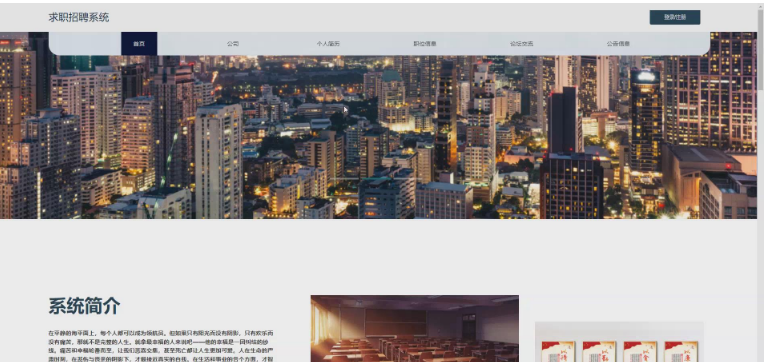Select the 职位信息 menu item
This screenshot has width=769, height=362.
425,44
